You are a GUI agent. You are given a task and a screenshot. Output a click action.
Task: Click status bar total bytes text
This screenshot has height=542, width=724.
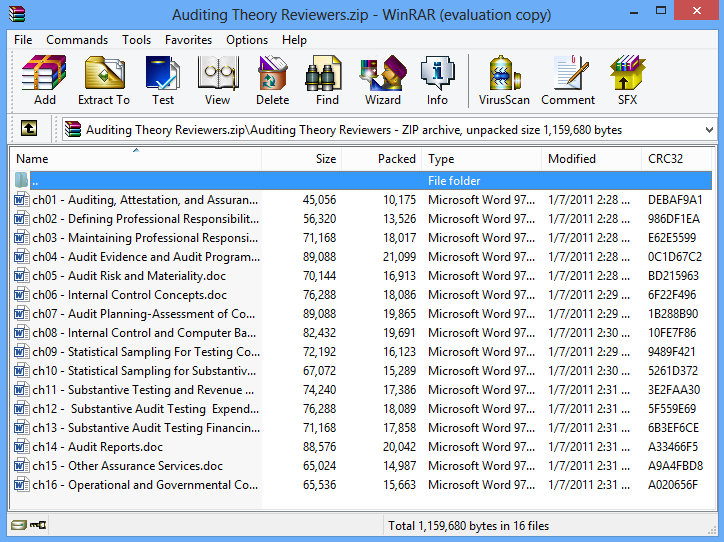click(468, 526)
